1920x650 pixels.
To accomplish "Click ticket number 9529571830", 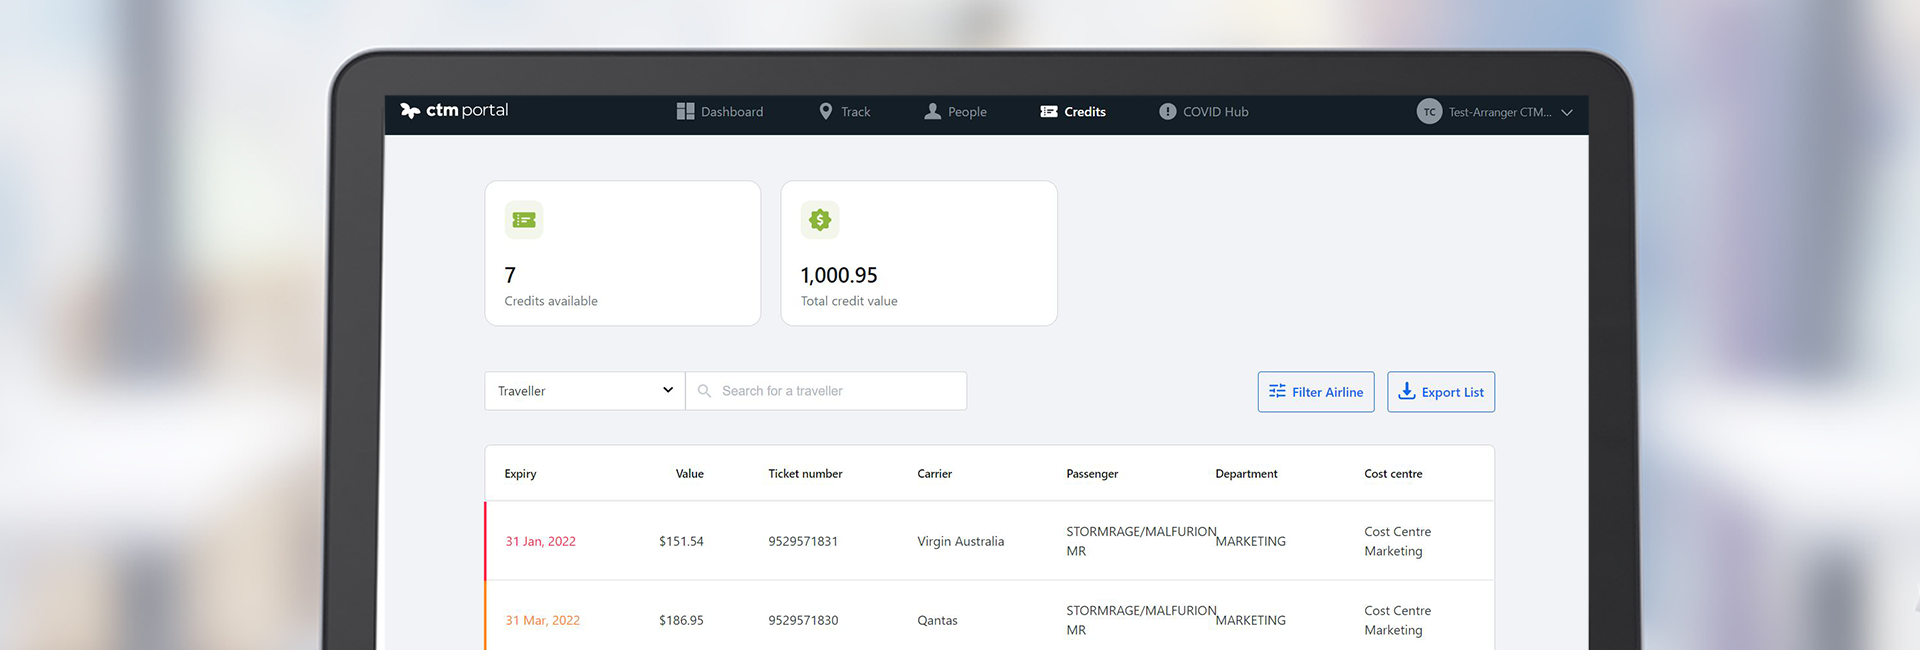I will tap(803, 620).
